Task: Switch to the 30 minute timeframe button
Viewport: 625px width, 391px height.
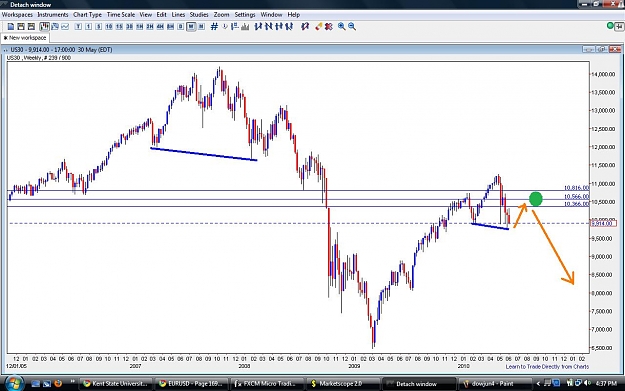Action: coord(129,27)
